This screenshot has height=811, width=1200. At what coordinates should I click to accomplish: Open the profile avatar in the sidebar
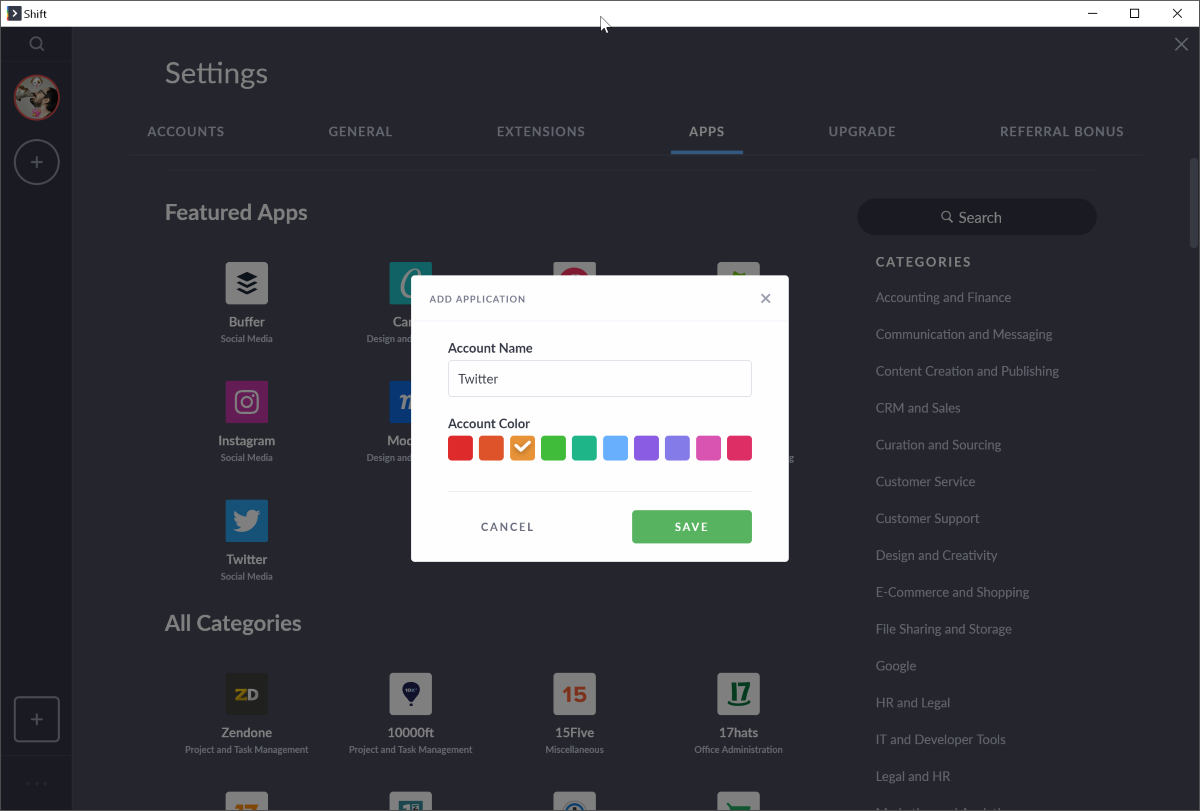(37, 98)
